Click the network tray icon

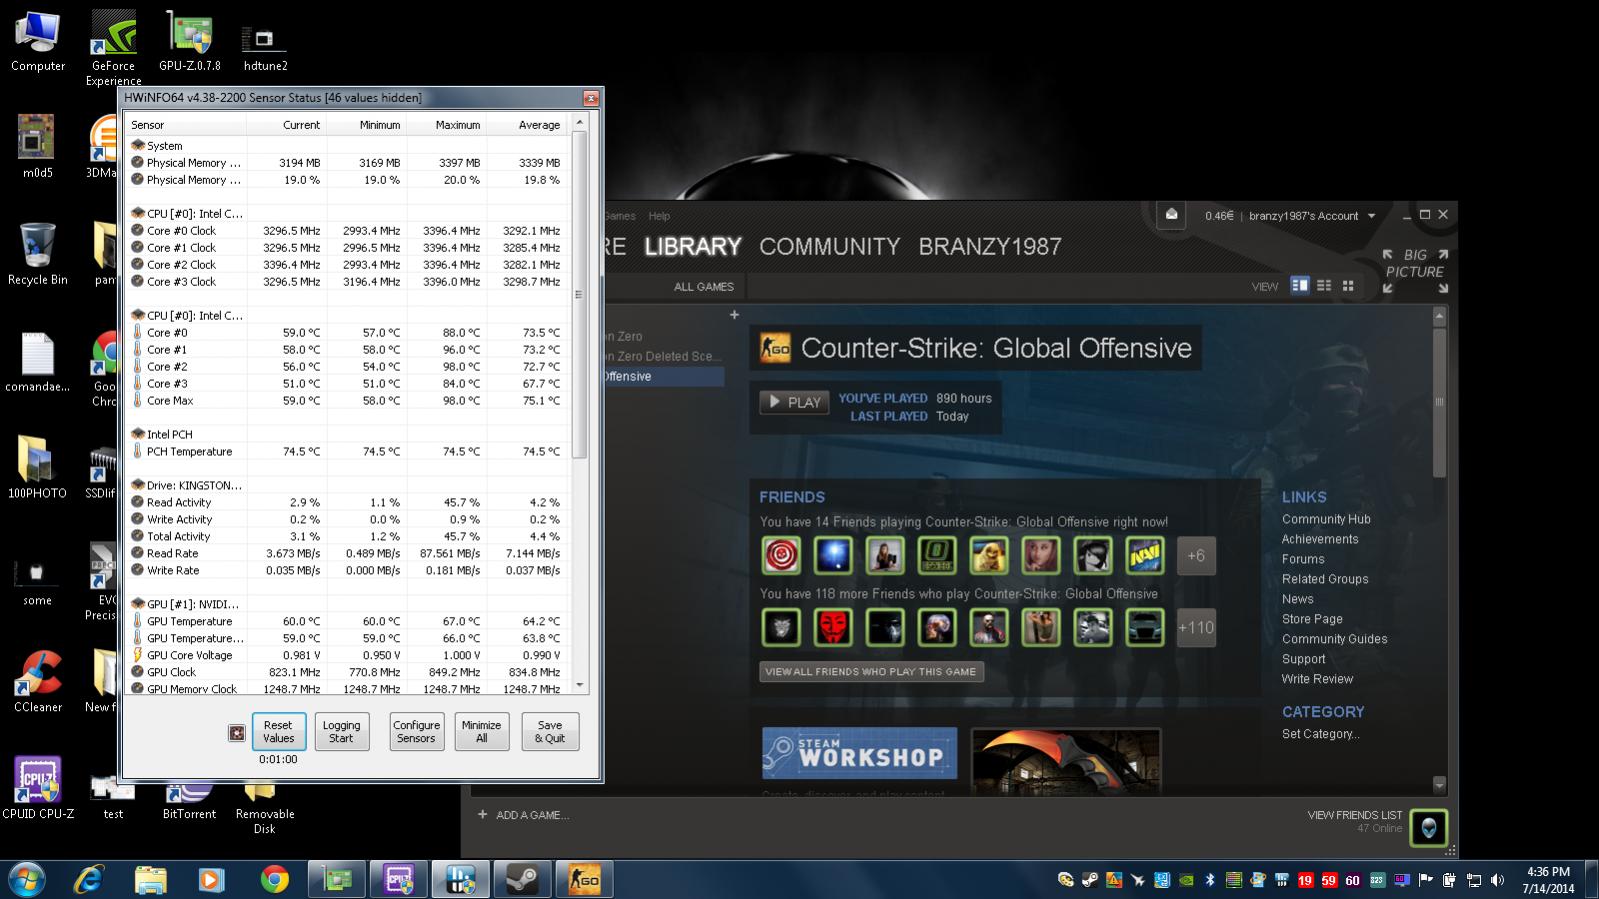(1473, 880)
